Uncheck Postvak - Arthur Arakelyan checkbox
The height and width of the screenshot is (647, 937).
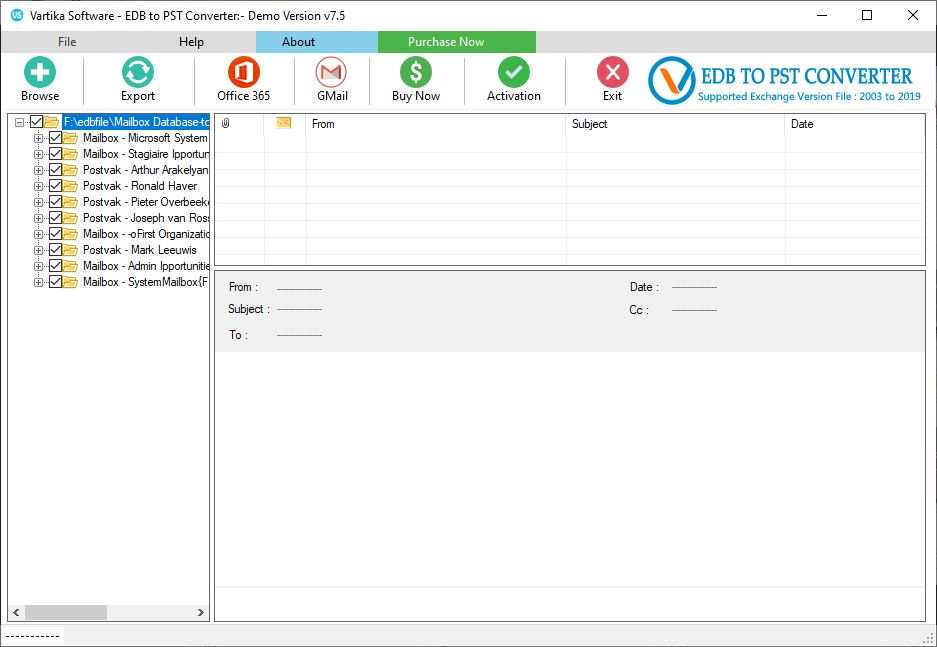[x=56, y=170]
